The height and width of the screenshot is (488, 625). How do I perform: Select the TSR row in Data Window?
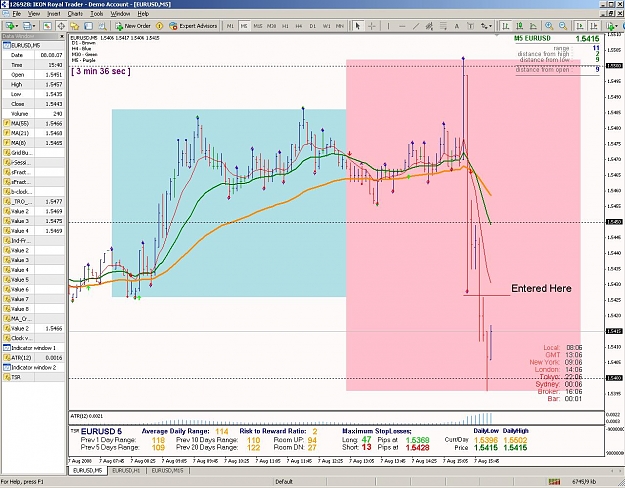33,377
